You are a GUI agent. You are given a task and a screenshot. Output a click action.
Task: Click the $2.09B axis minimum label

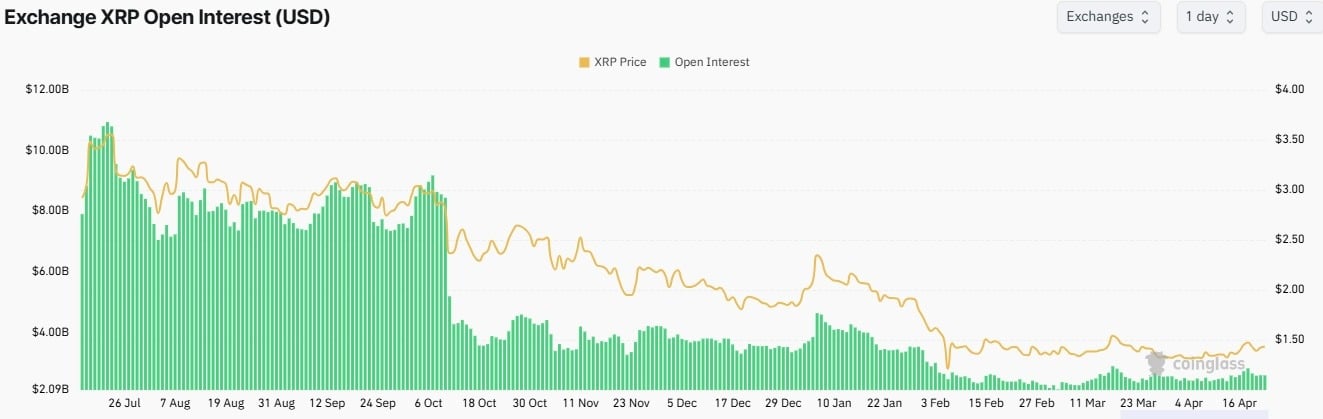point(47,388)
